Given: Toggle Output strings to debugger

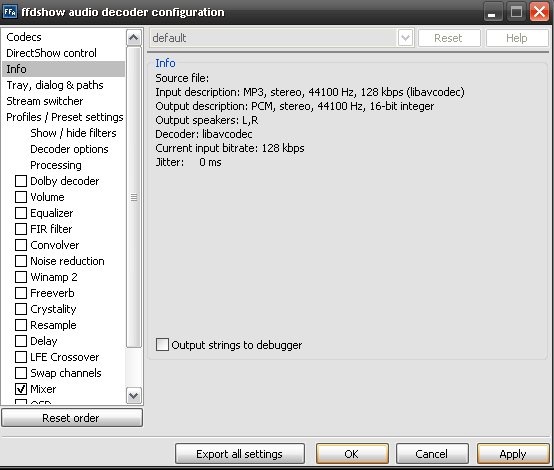Looking at the screenshot, I should click(162, 345).
